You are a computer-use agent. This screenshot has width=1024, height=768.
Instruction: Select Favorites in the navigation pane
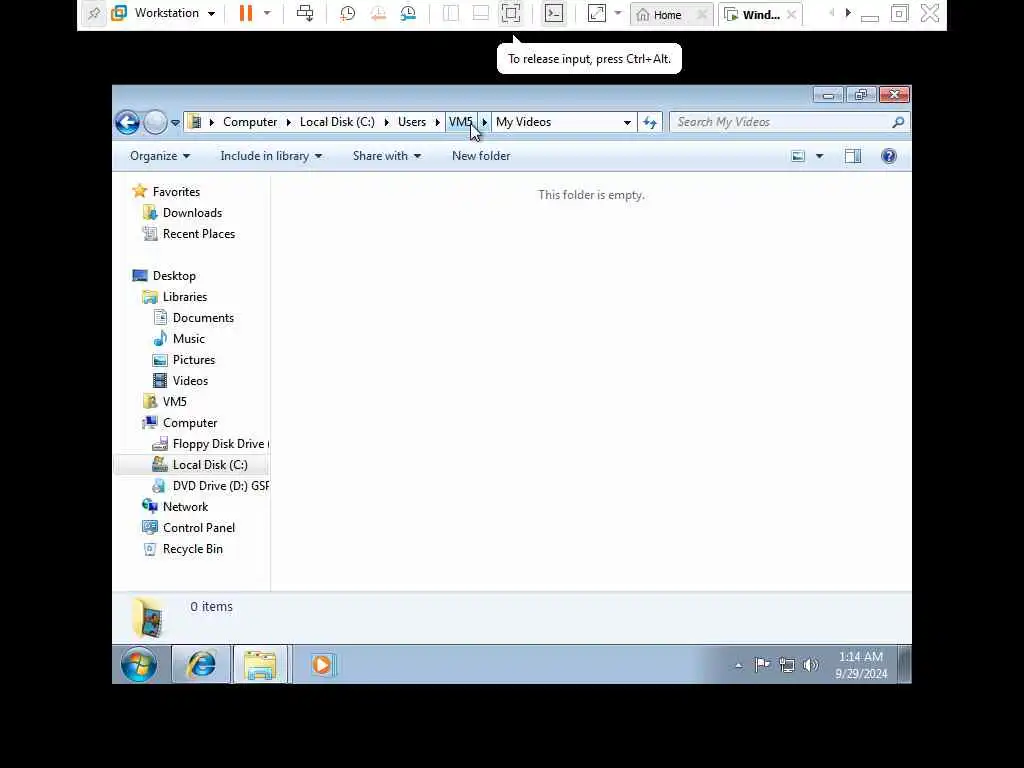pos(176,192)
